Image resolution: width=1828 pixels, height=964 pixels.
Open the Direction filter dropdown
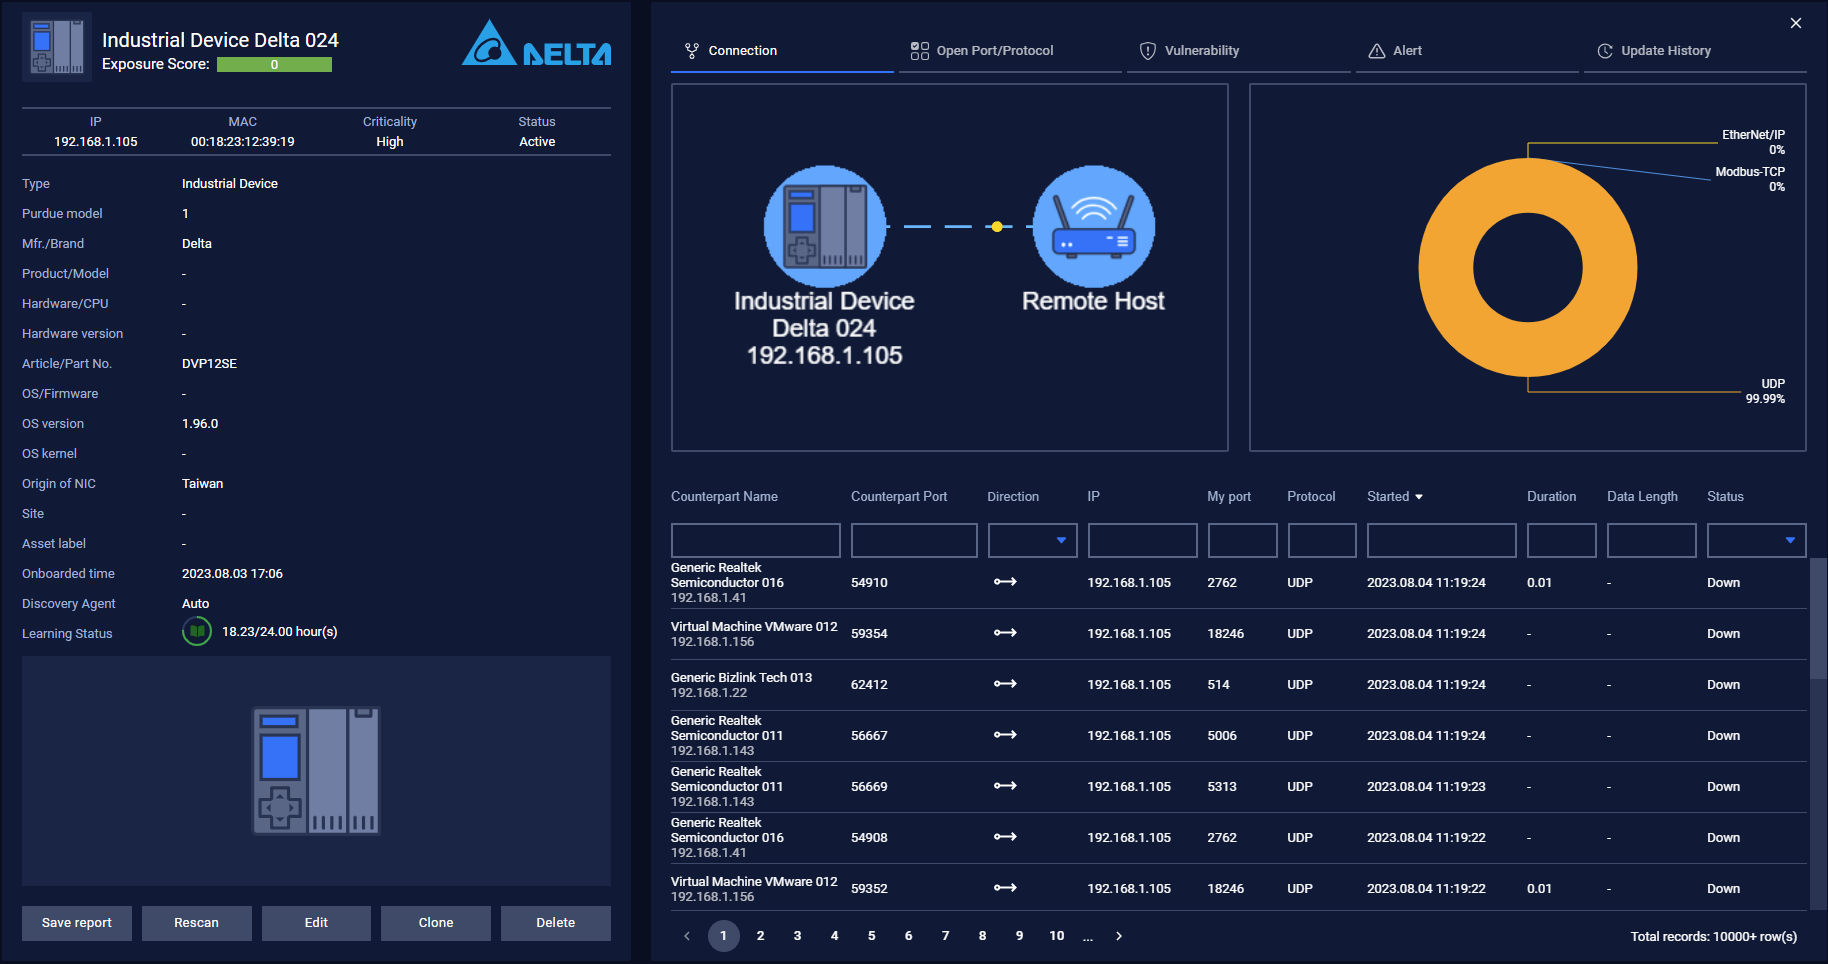point(1032,540)
